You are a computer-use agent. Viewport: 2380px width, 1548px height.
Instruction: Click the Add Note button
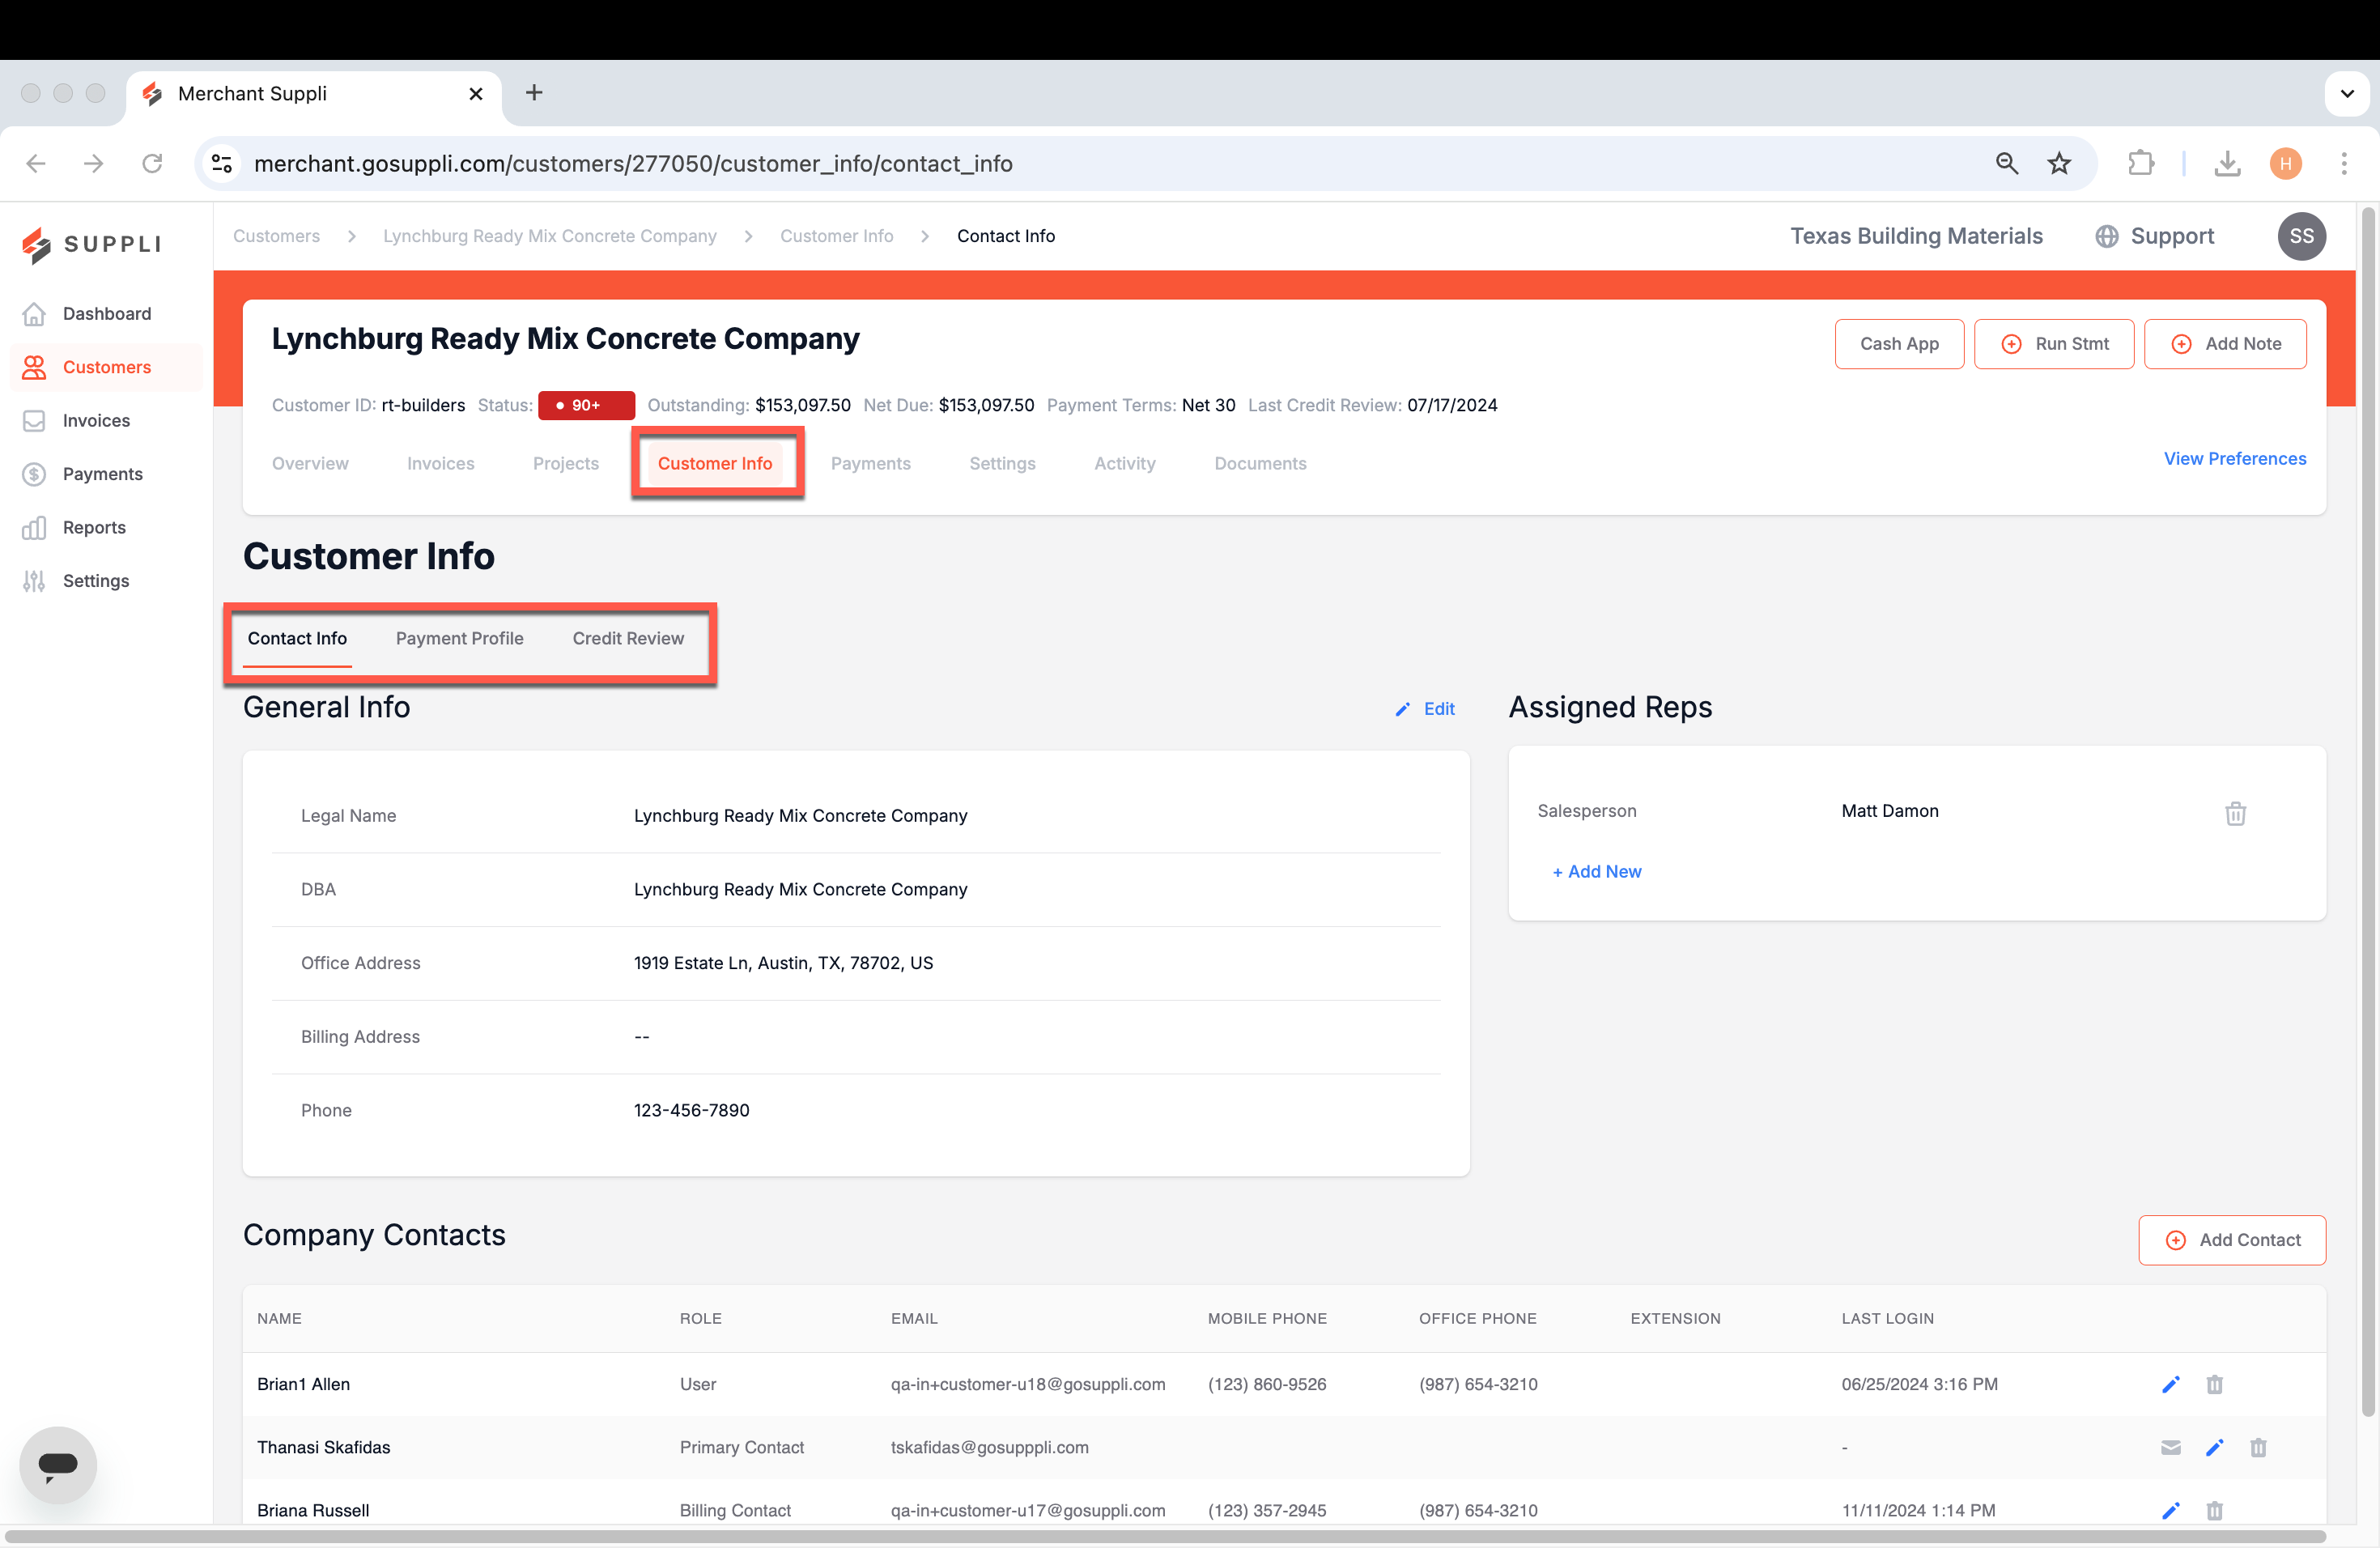(x=2224, y=344)
